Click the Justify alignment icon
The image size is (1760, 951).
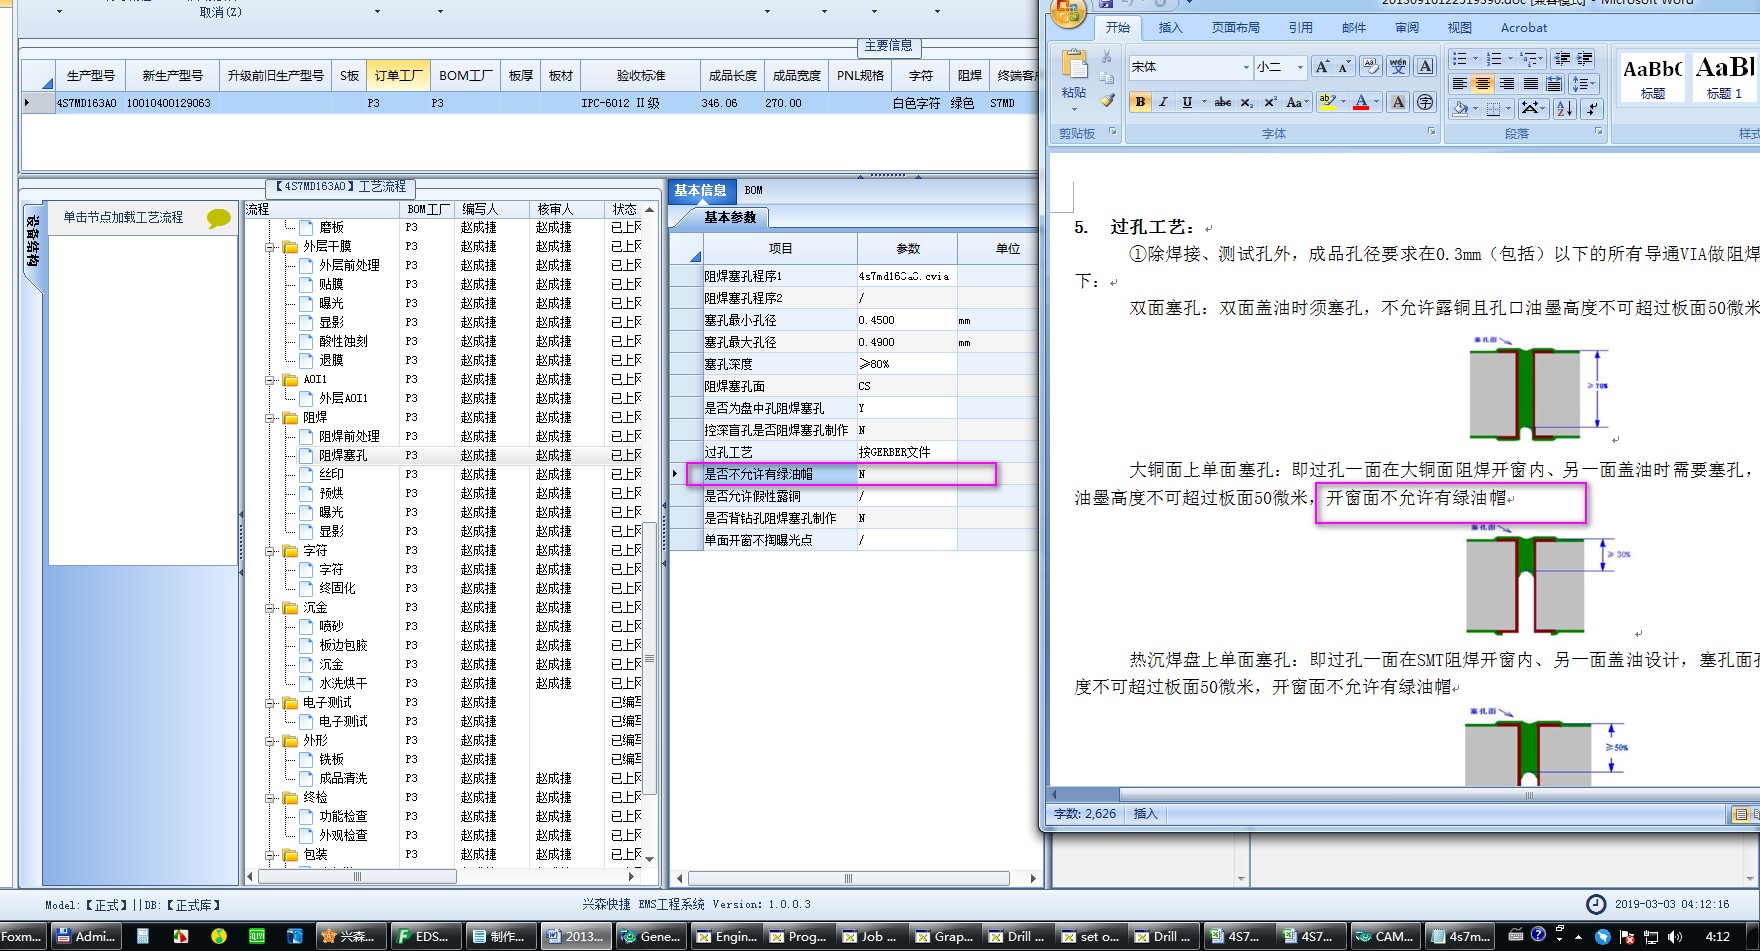1531,84
